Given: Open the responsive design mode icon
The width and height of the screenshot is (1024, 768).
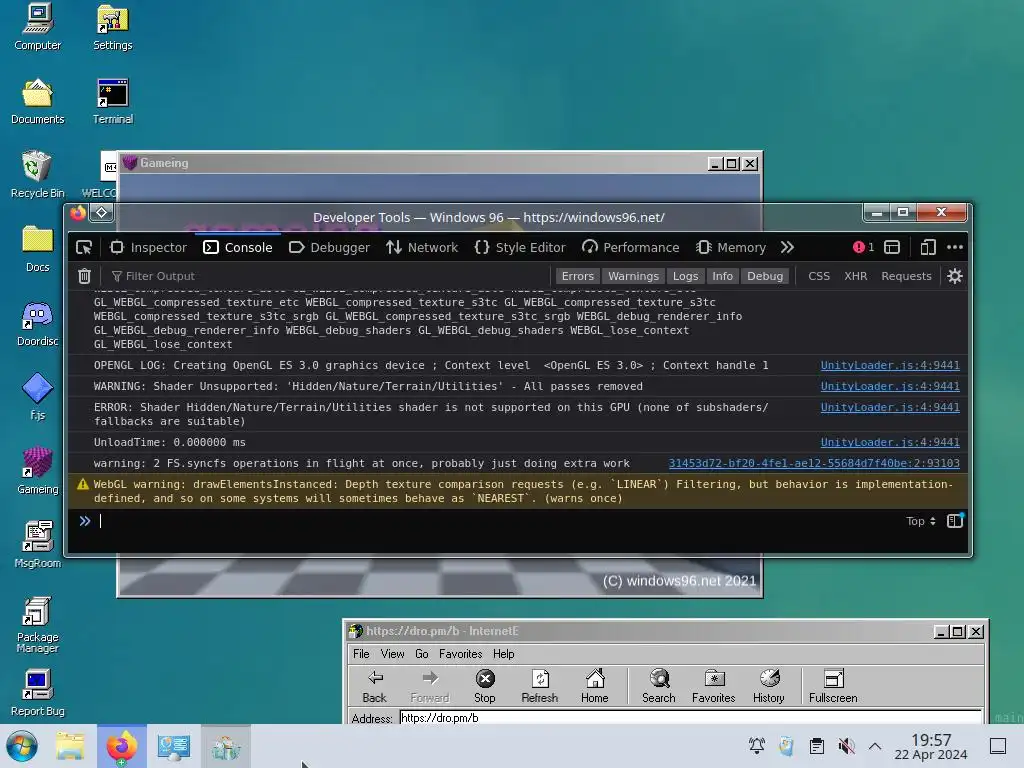Looking at the screenshot, I should (x=927, y=248).
